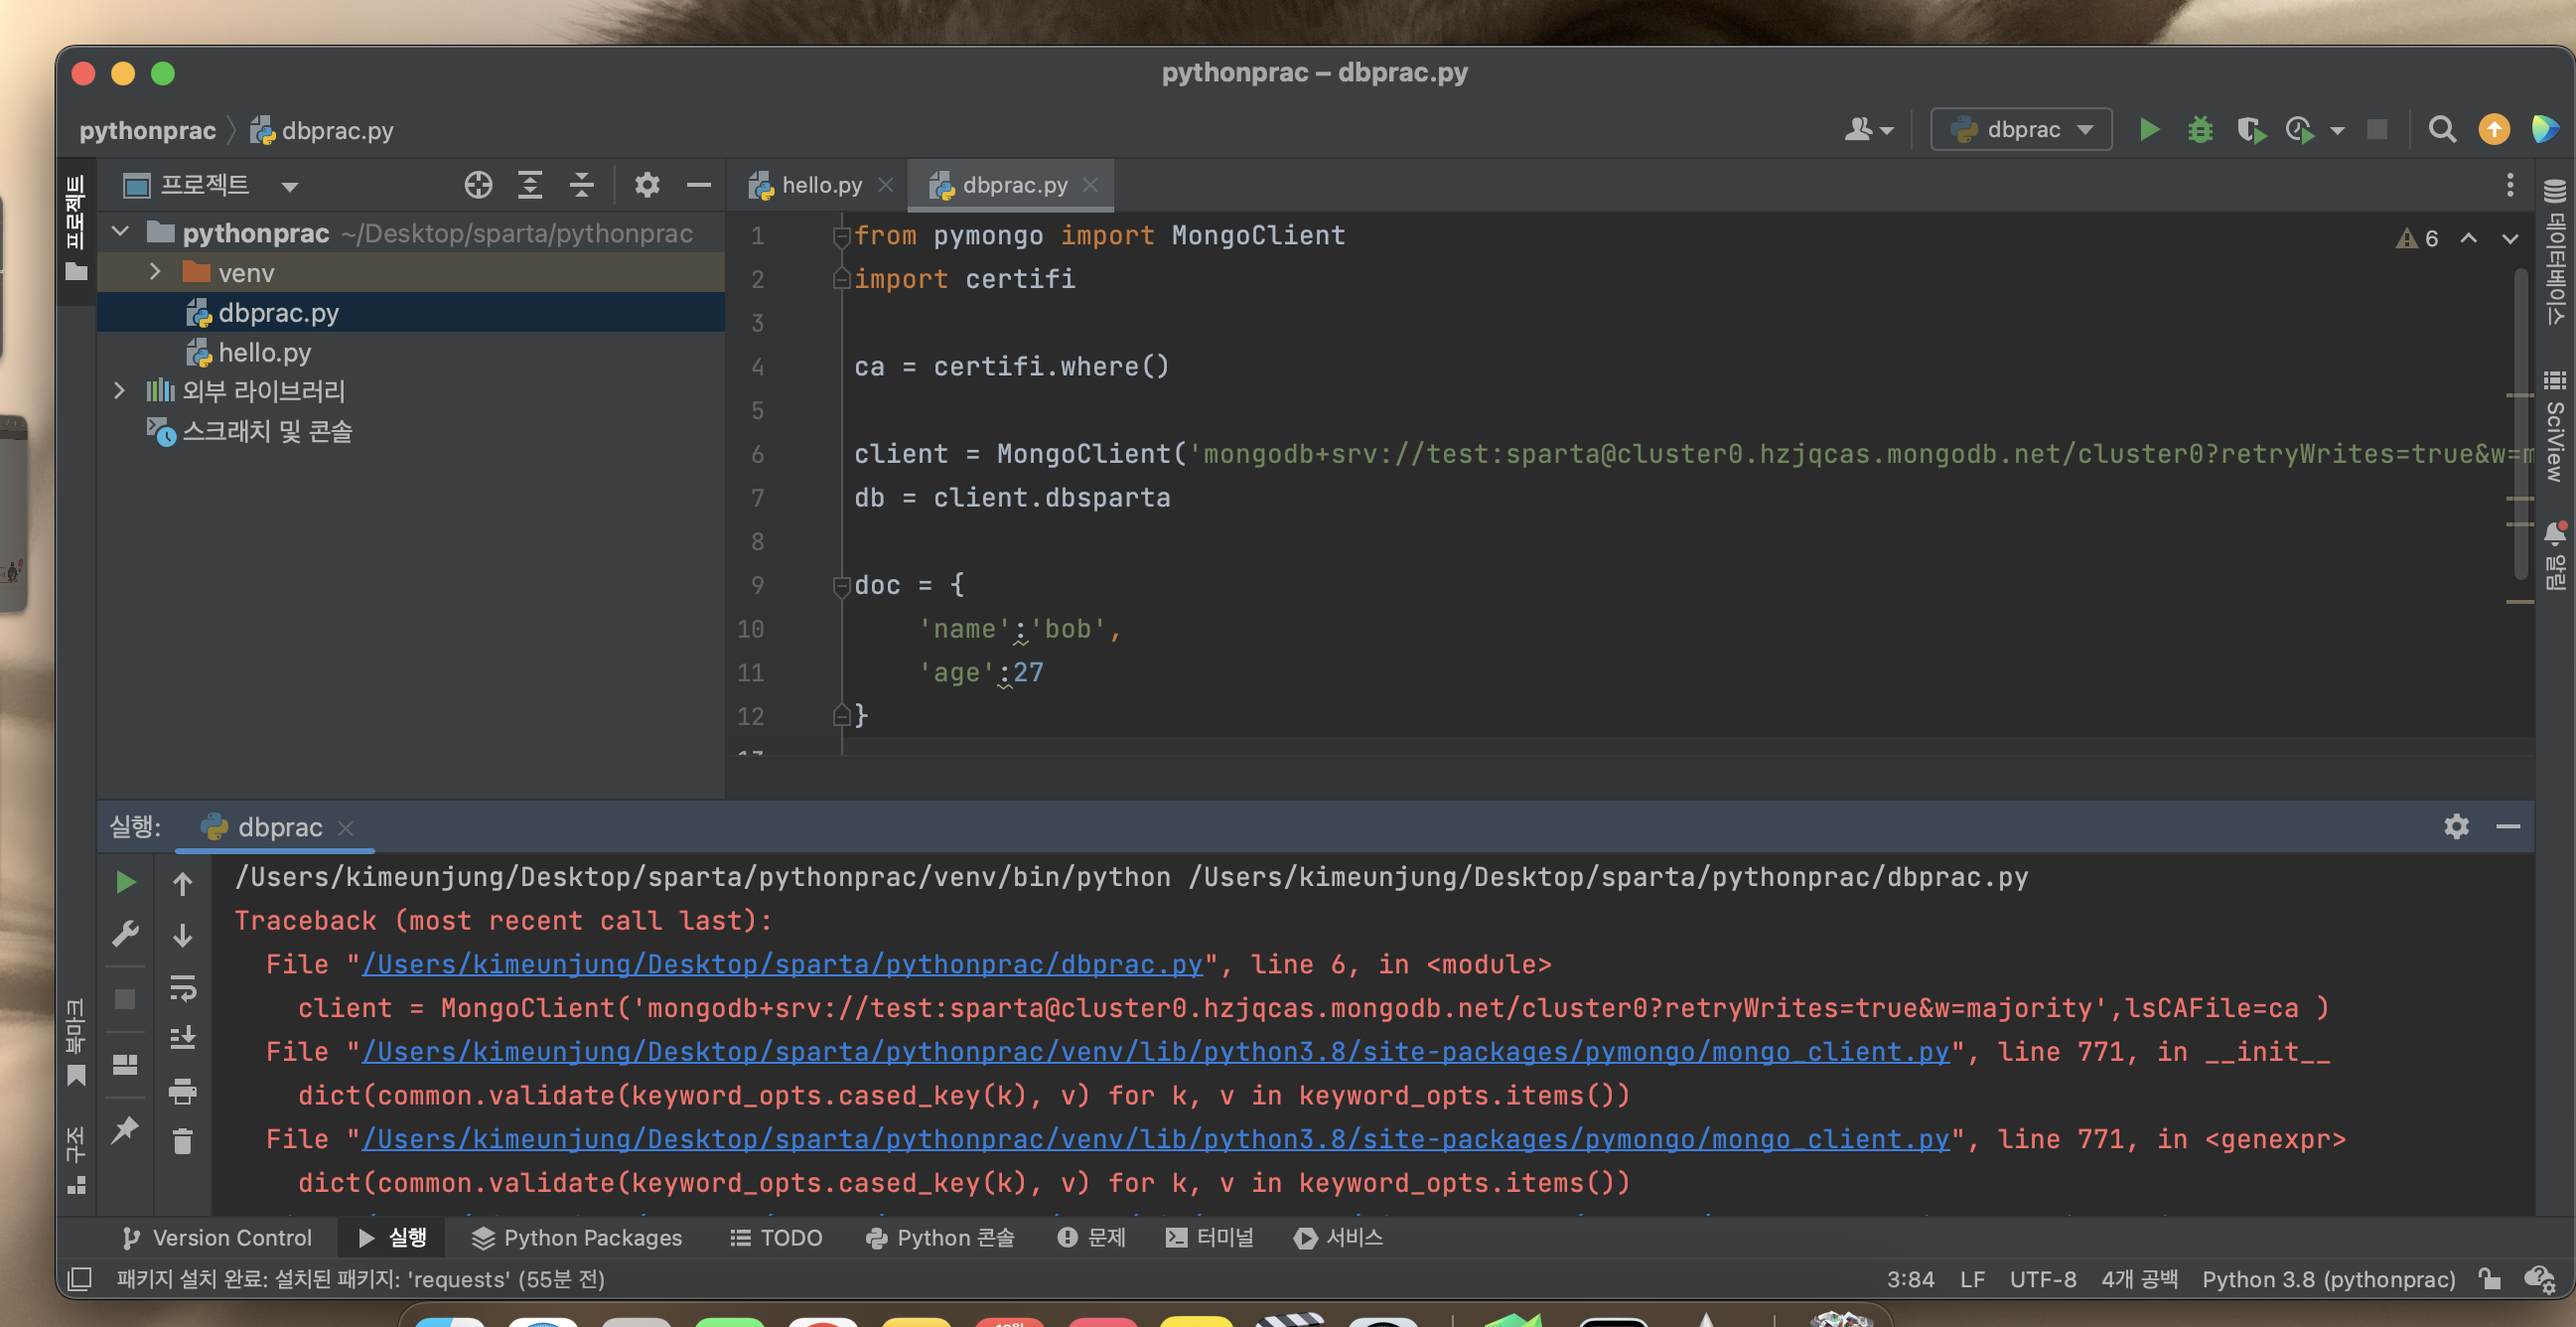This screenshot has width=2576, height=1327.
Task: Open project panel gear options
Action: tap(647, 185)
